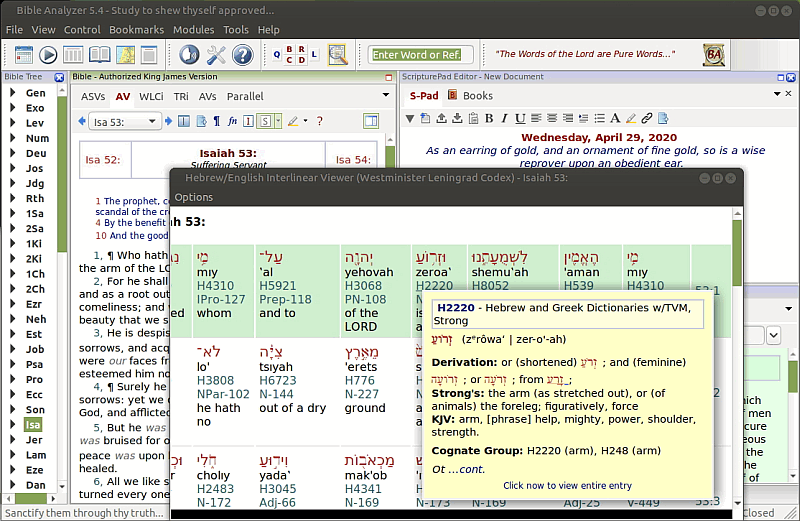Click the BA logo icon
800x521 pixels.
coord(714,55)
